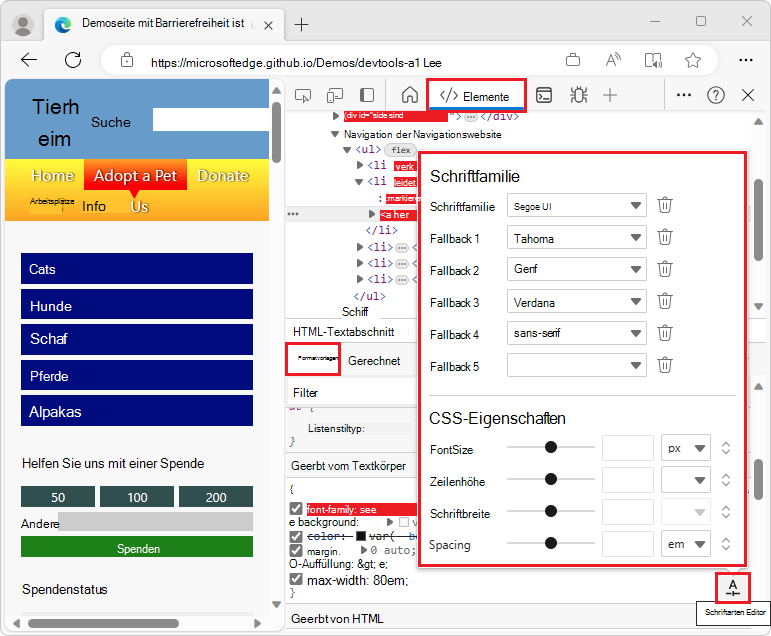Open DevTools customize three-dot menu

coord(684,95)
